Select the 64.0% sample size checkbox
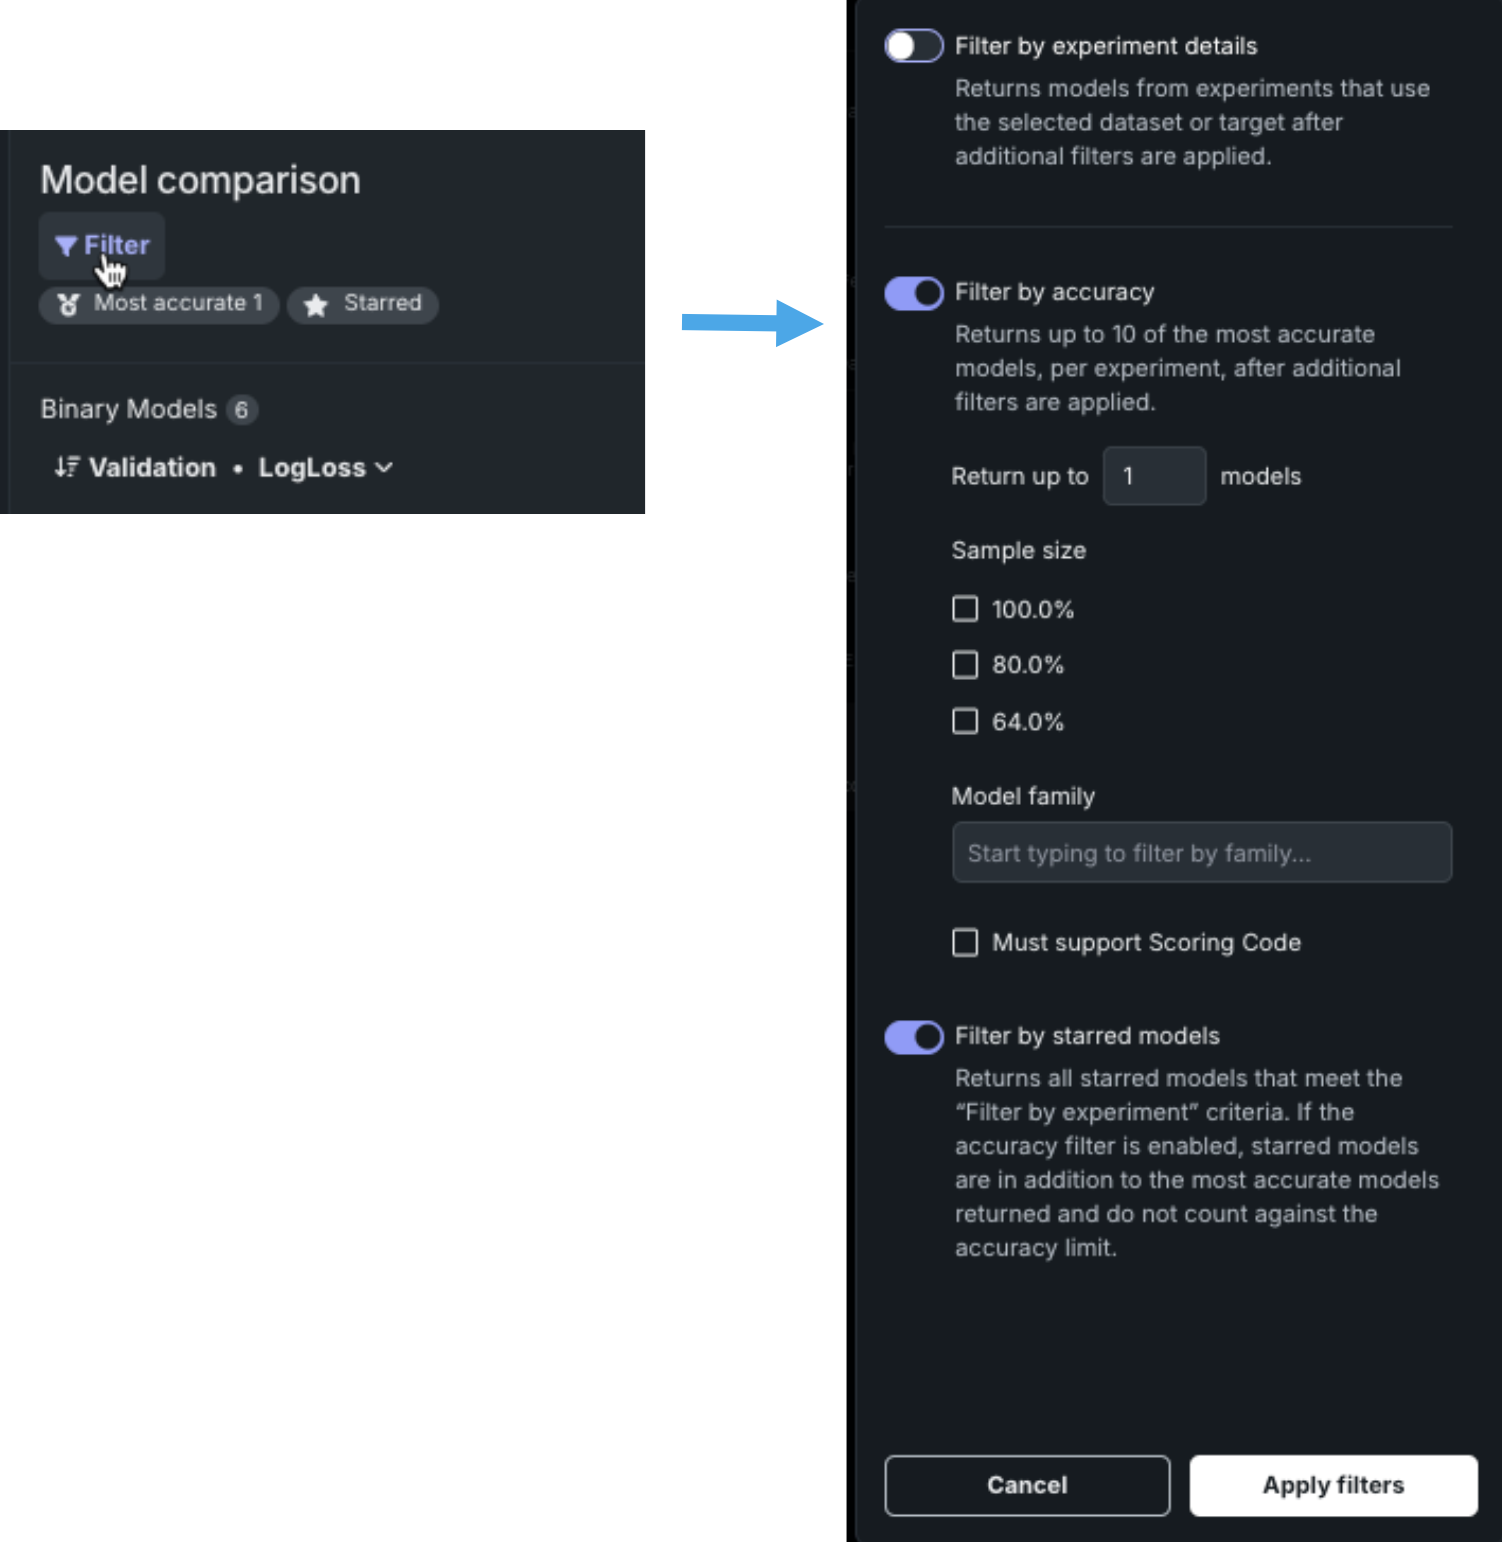Viewport: 1502px width, 1542px height. pyautogui.click(x=965, y=721)
